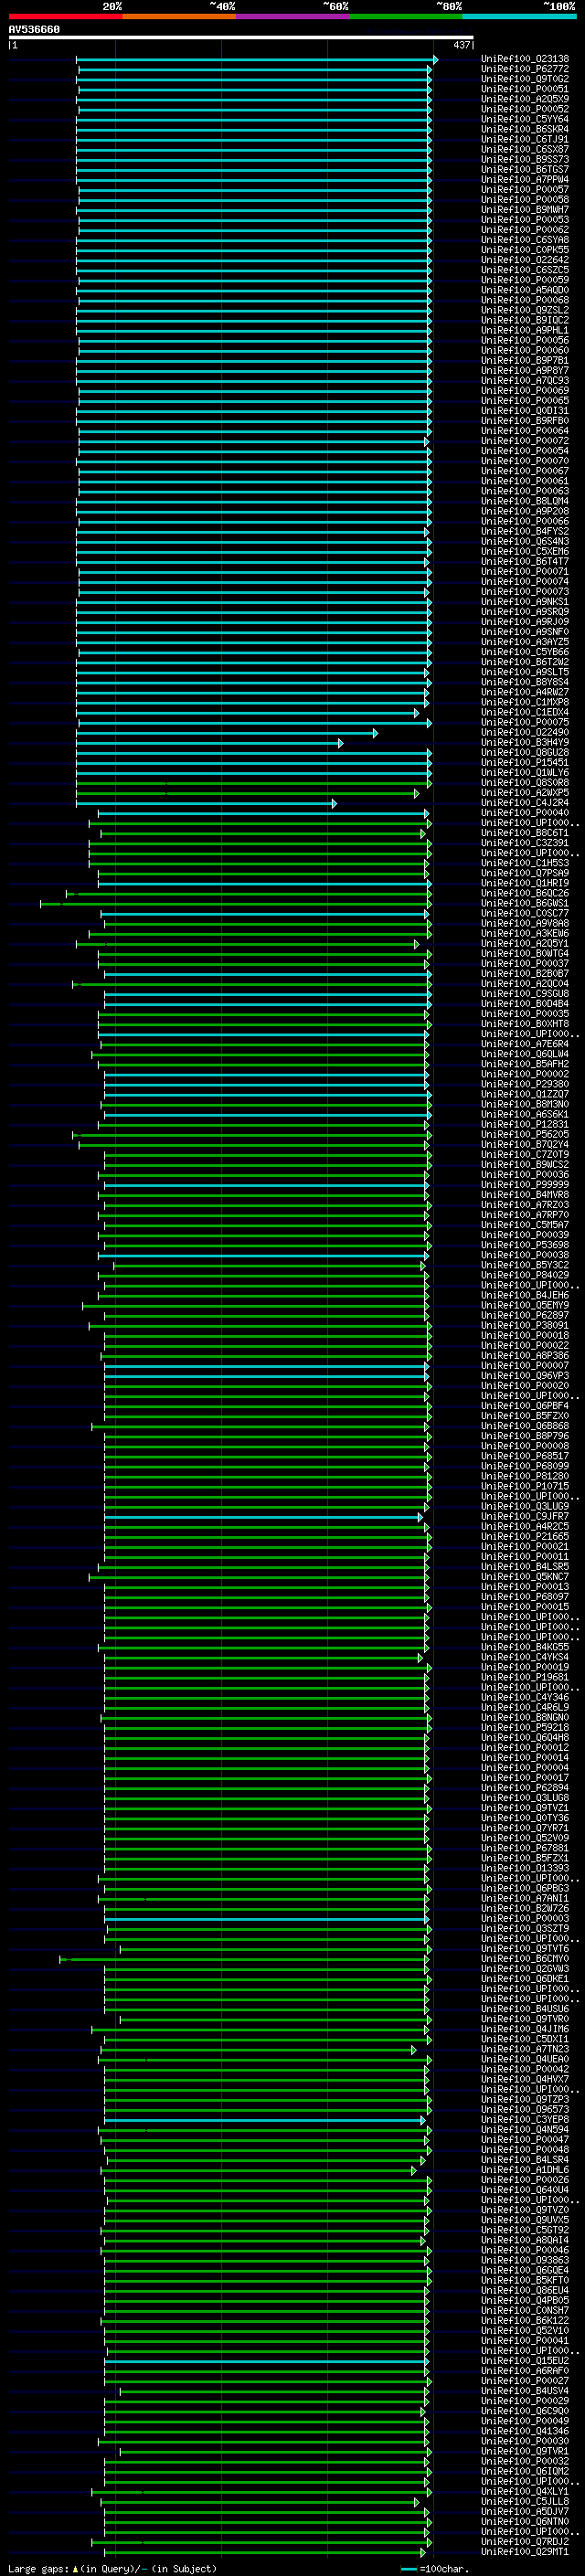Click the UniRef100_P00061 hit label
The height and width of the screenshot is (2576, 585).
tap(525, 481)
